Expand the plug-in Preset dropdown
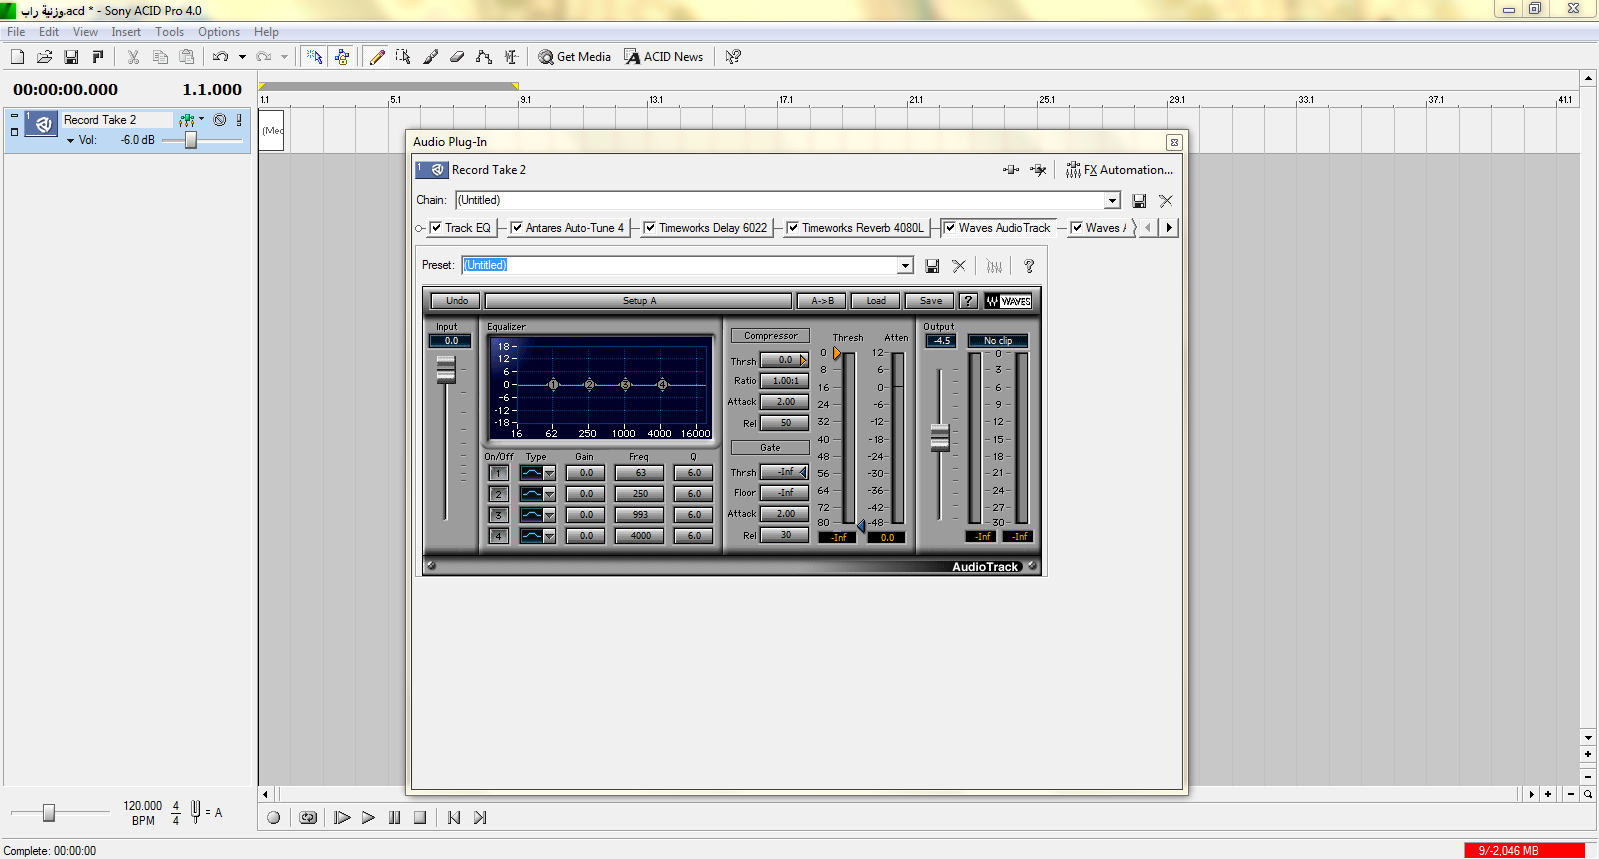The height and width of the screenshot is (859, 1599). (905, 266)
